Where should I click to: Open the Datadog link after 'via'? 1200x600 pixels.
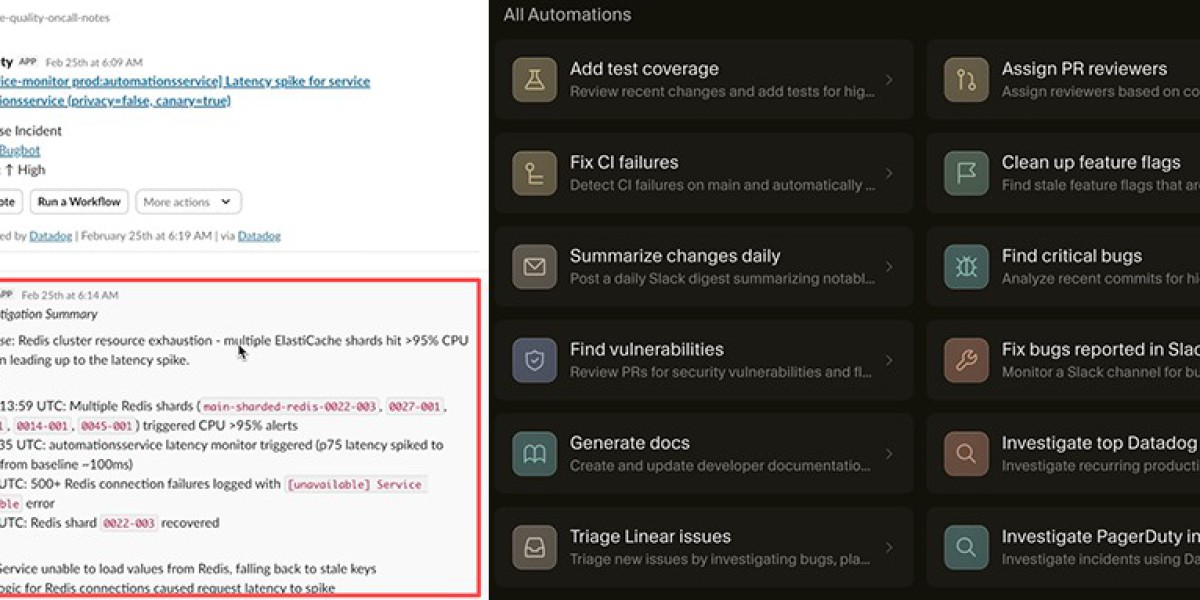click(258, 236)
